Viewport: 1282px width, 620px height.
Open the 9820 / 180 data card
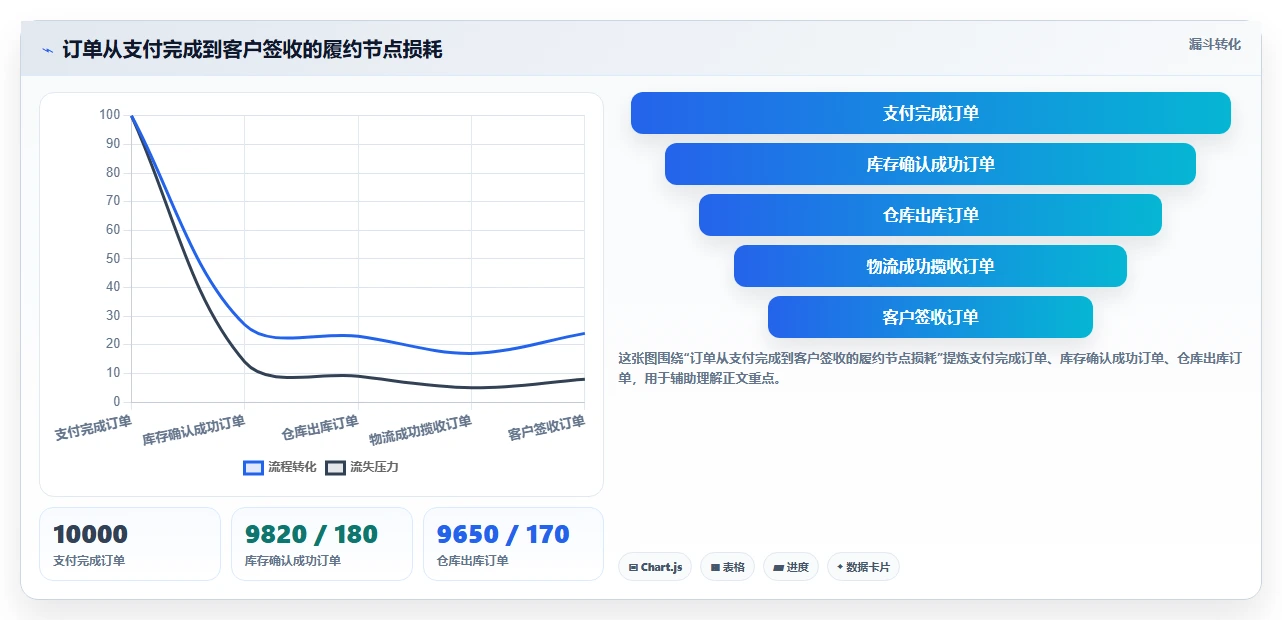click(x=322, y=544)
